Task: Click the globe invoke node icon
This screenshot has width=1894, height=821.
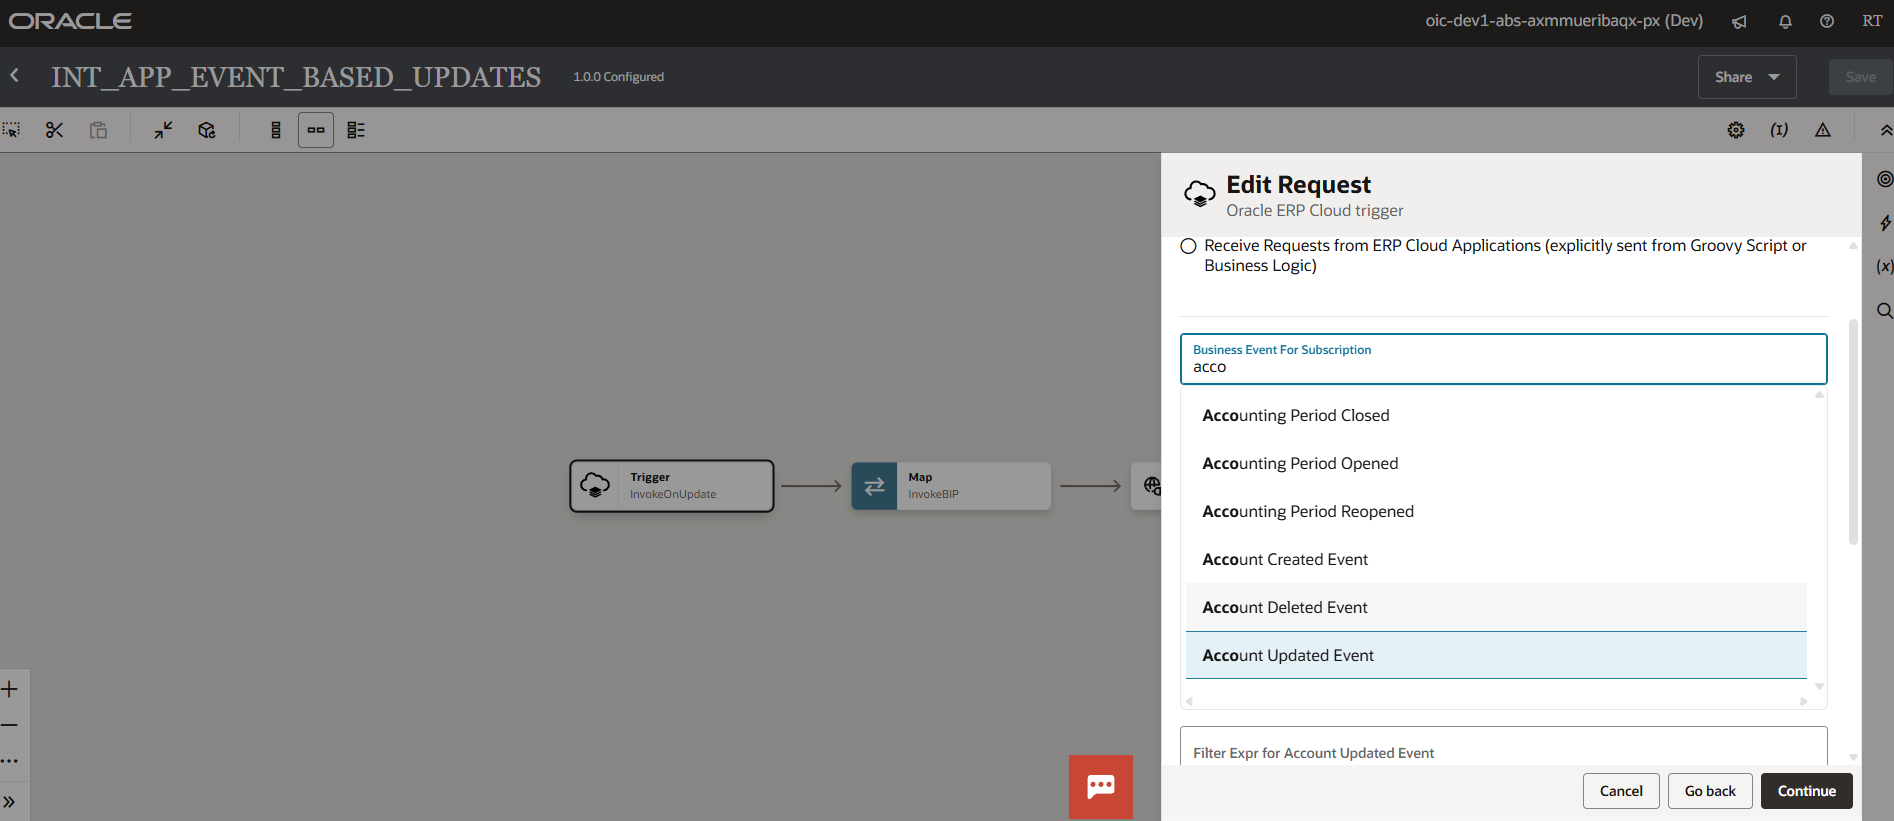Action: click(1152, 486)
